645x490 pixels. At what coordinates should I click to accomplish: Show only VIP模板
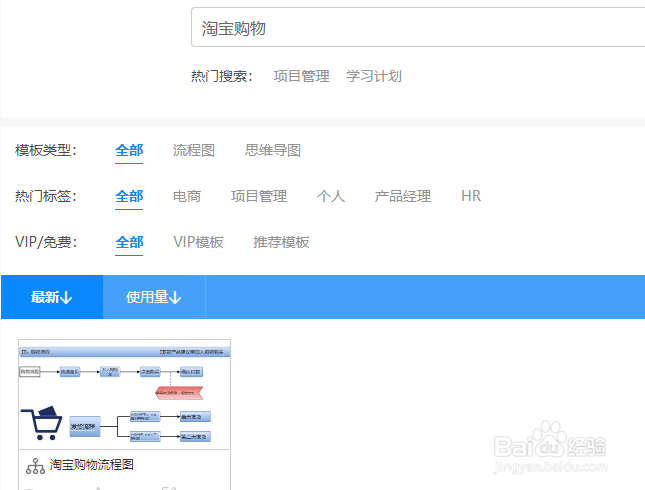click(x=198, y=242)
